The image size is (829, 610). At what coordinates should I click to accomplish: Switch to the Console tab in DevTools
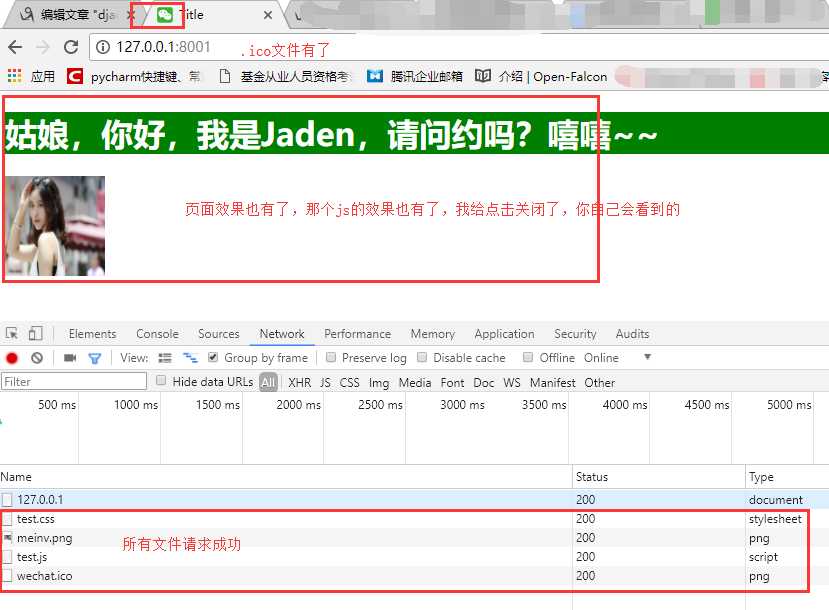tap(157, 334)
